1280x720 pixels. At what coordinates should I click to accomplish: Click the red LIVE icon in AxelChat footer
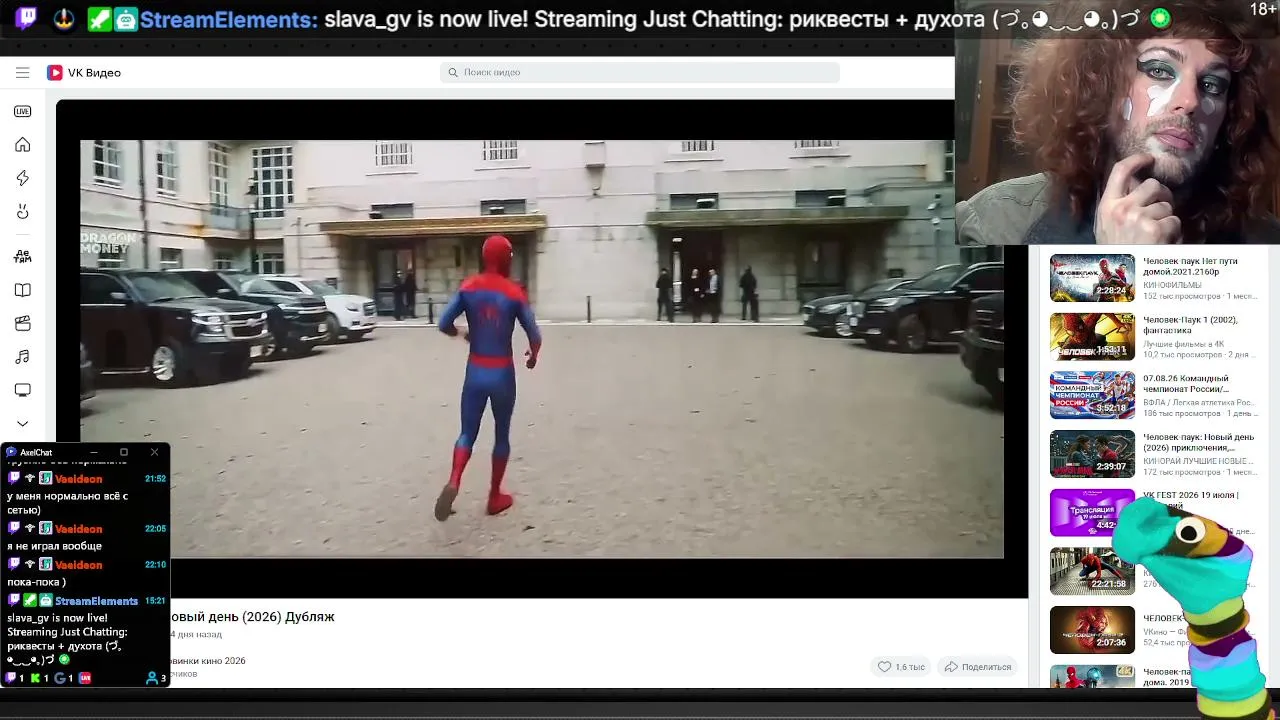(x=85, y=678)
